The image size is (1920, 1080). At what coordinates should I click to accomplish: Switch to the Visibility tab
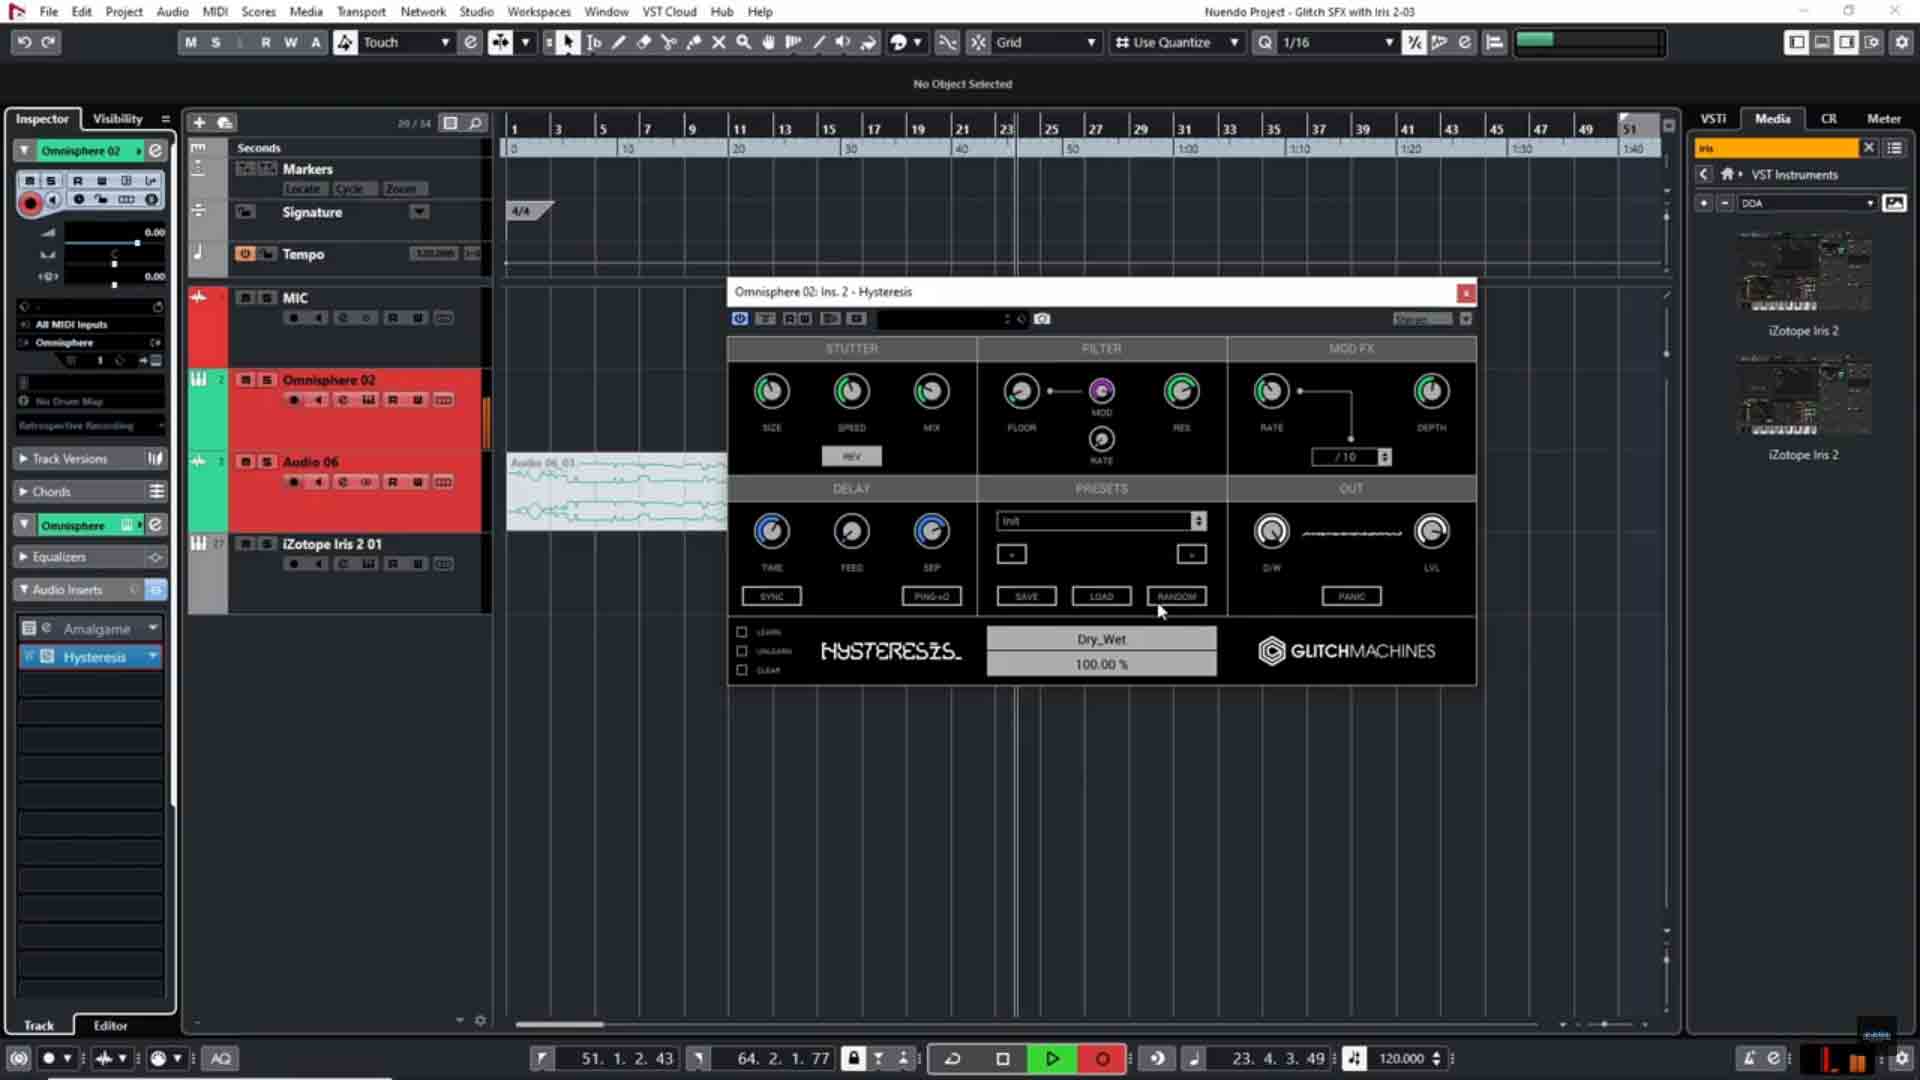click(x=118, y=119)
